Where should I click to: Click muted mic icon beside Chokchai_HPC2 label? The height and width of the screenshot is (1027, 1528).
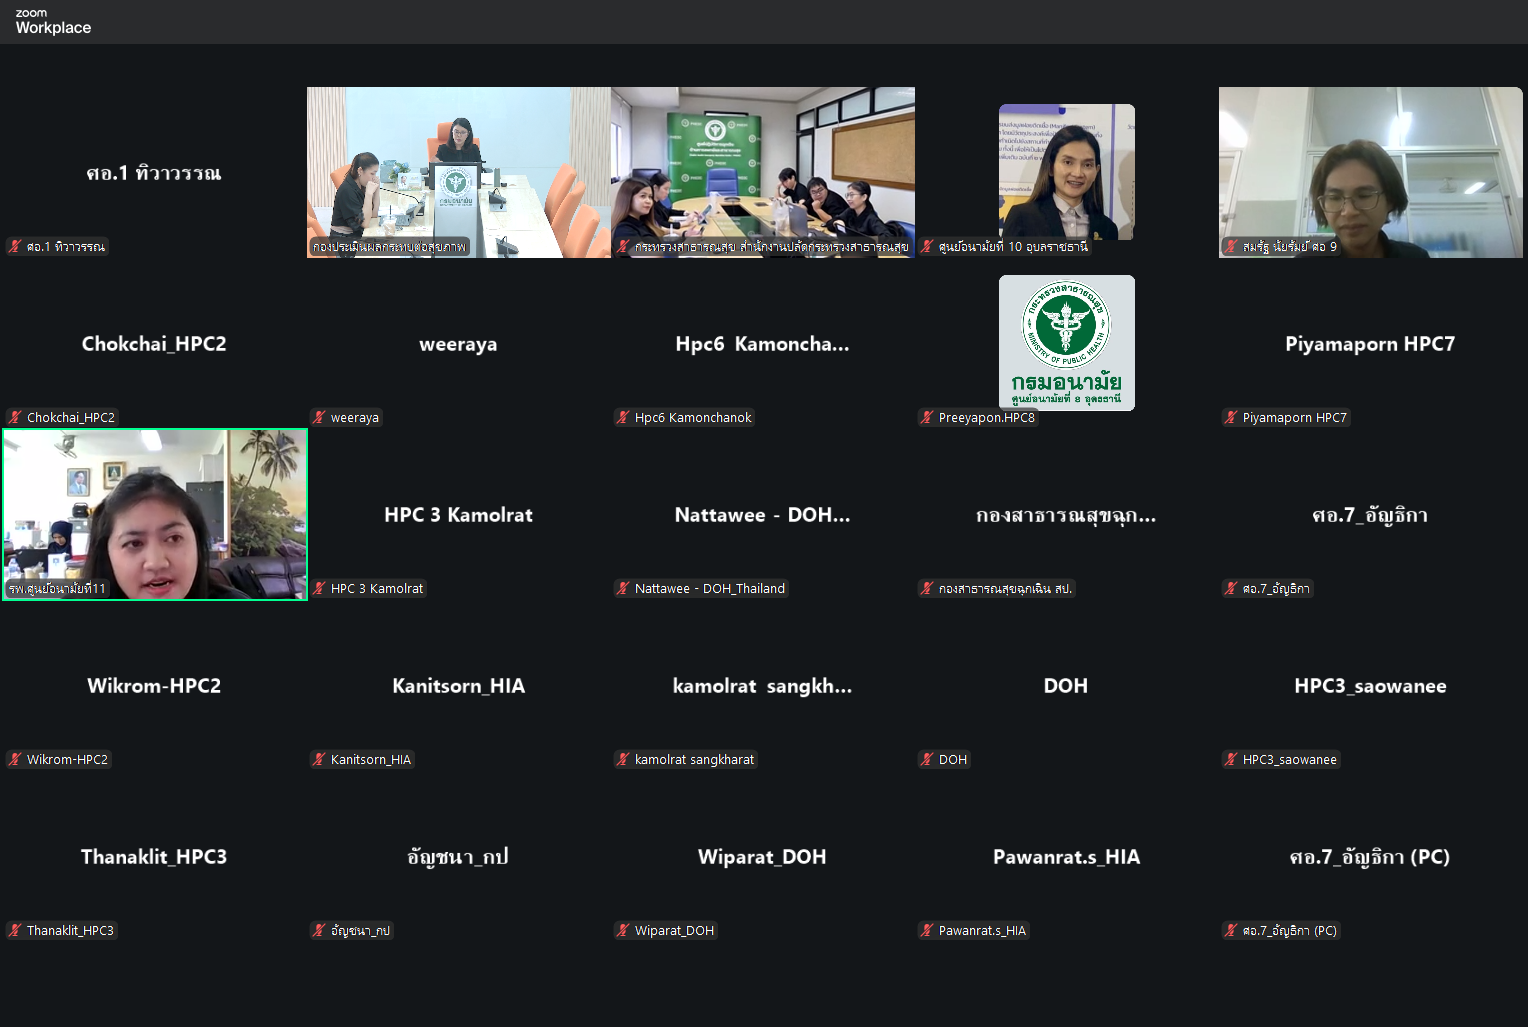[x=15, y=417]
